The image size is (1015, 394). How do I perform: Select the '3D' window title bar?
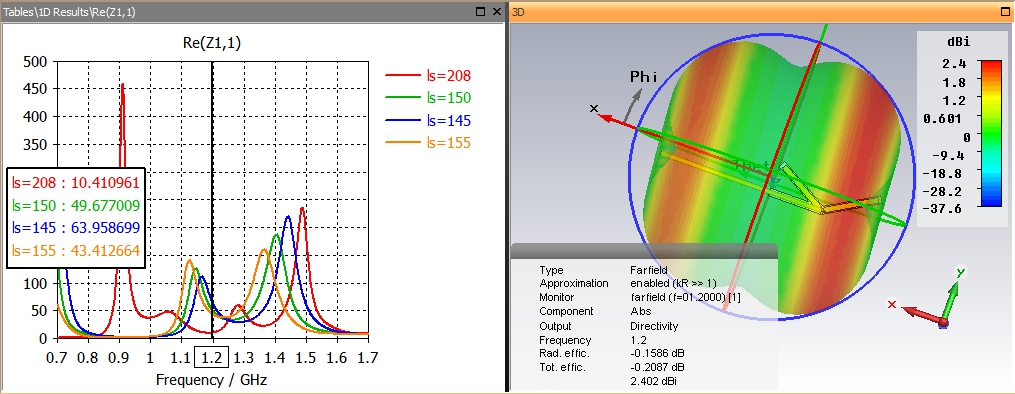click(761, 12)
